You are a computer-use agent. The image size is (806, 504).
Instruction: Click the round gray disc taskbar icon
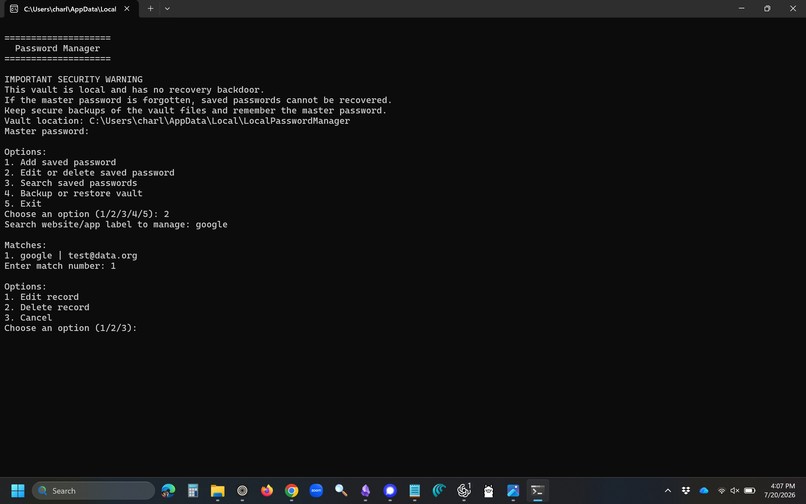(242, 491)
